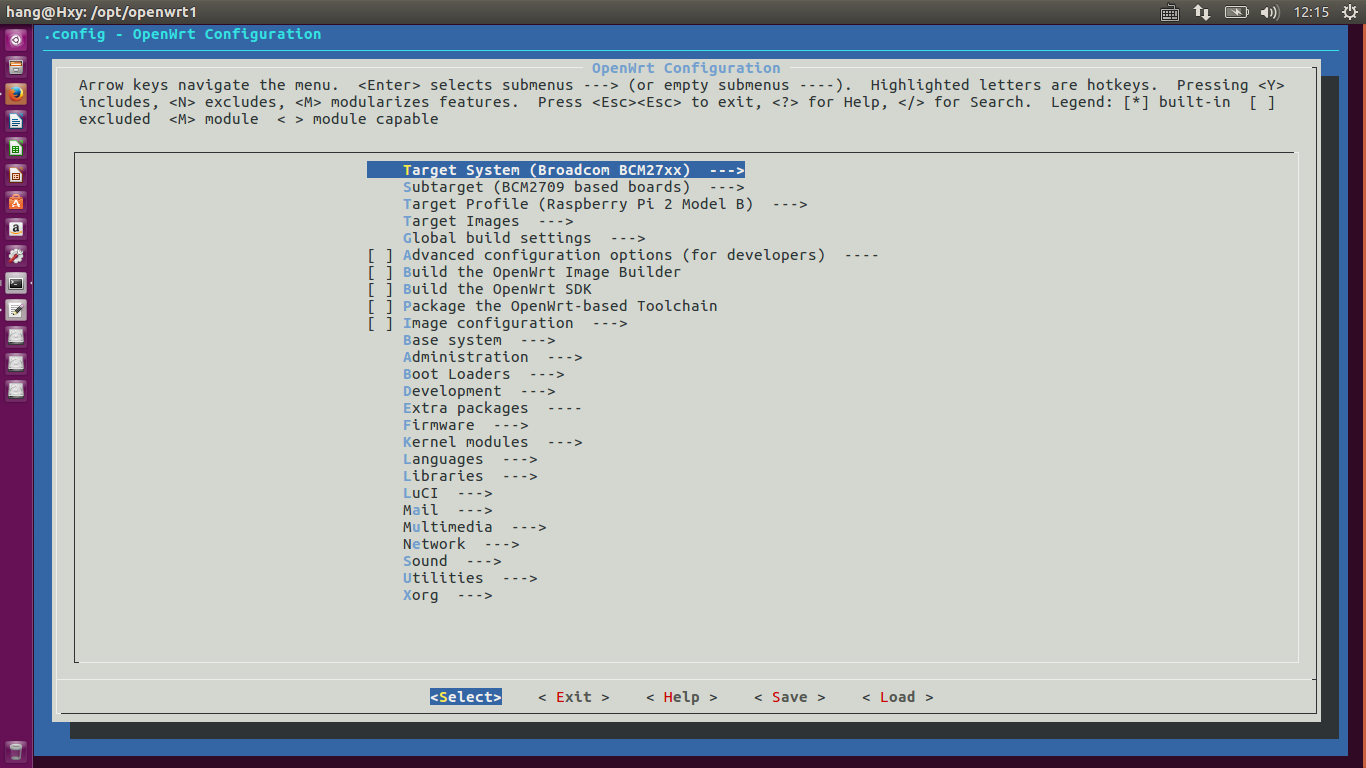The width and height of the screenshot is (1366, 768).
Task: Click the 12:15 clock in the top panel
Action: [x=1311, y=12]
